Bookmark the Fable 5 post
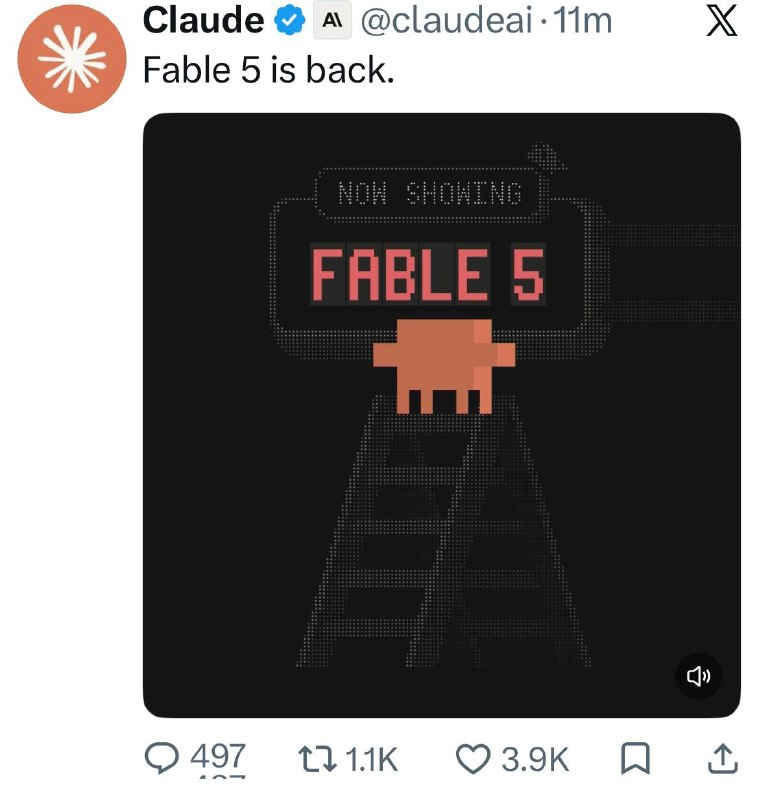The height and width of the screenshot is (800, 759). (x=635, y=758)
